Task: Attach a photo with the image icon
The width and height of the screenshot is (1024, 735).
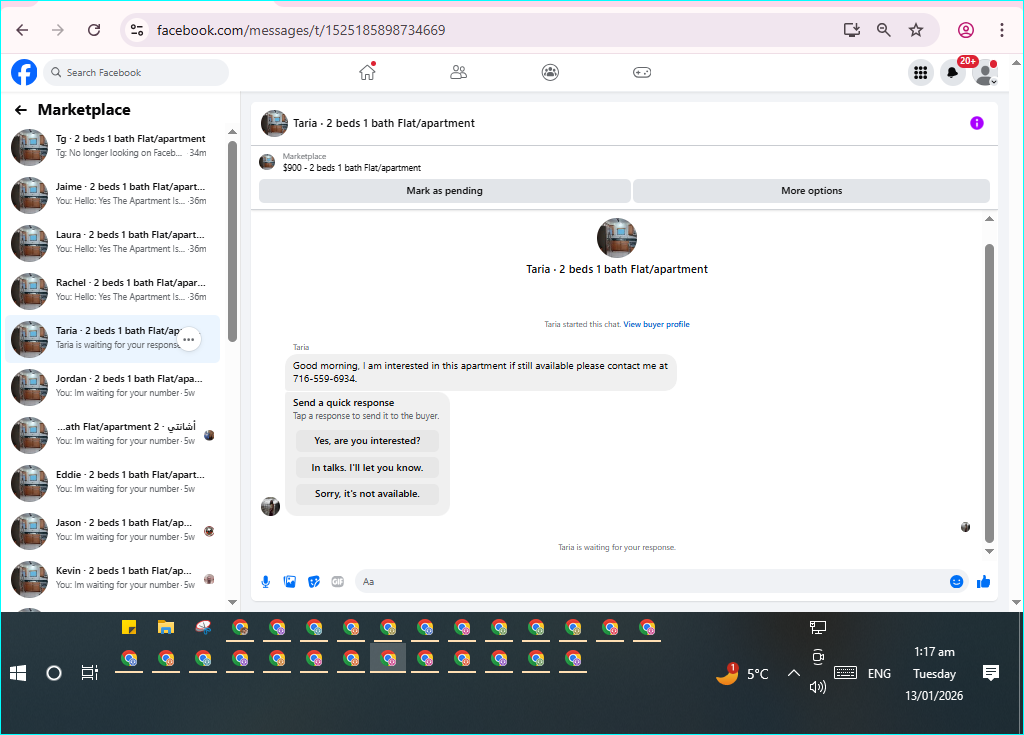Action: 290,581
